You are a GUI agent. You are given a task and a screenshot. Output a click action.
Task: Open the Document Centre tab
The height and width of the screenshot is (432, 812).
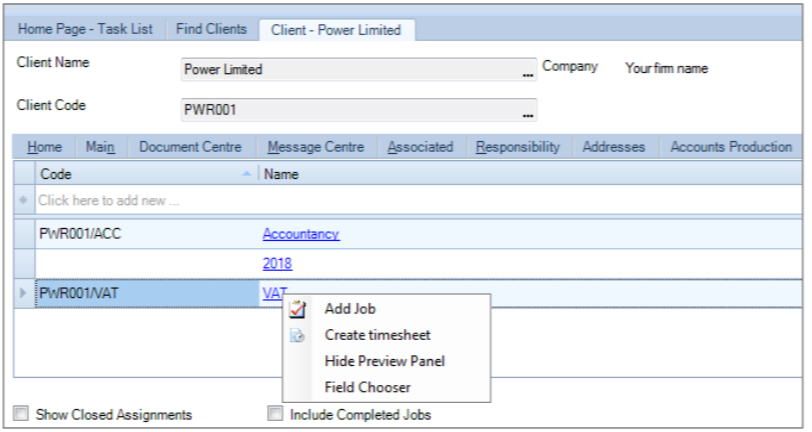pyautogui.click(x=191, y=147)
